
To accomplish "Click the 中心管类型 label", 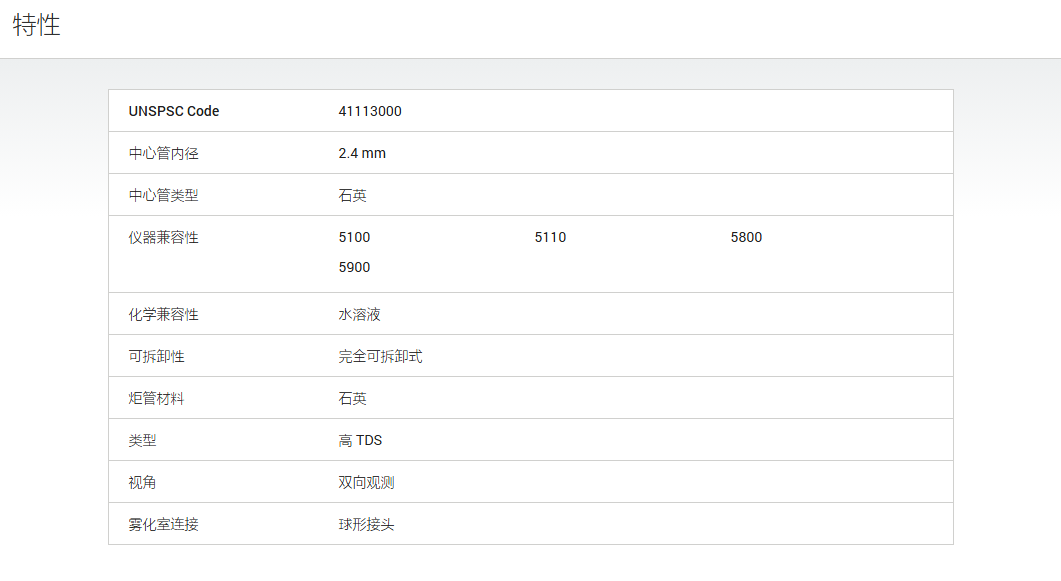I will pos(164,195).
